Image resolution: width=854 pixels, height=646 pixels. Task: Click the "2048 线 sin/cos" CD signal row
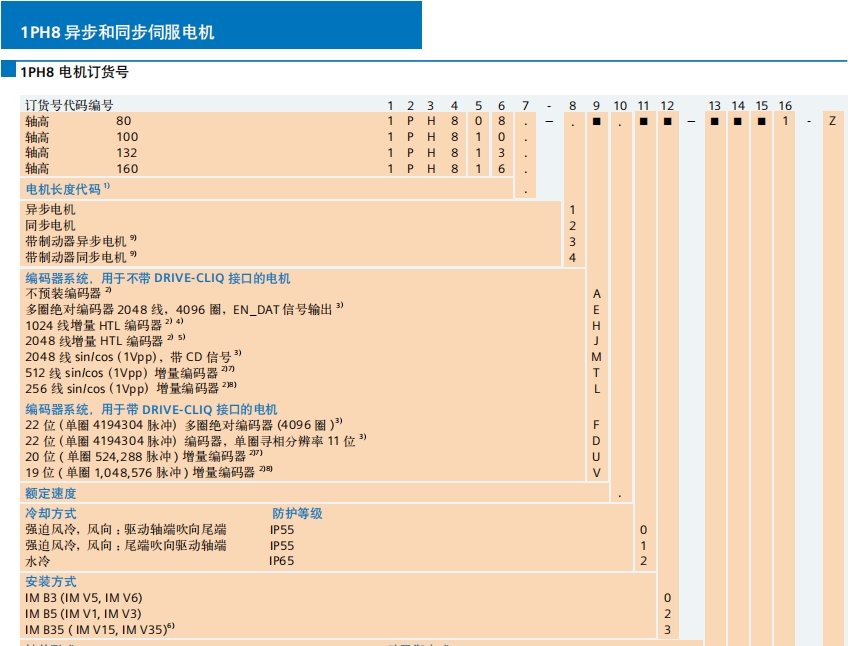tap(133, 357)
